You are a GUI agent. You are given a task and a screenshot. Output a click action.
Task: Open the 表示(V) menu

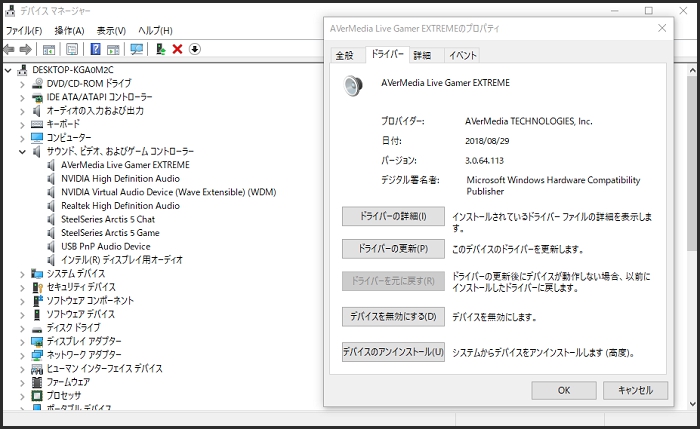pyautogui.click(x=111, y=30)
